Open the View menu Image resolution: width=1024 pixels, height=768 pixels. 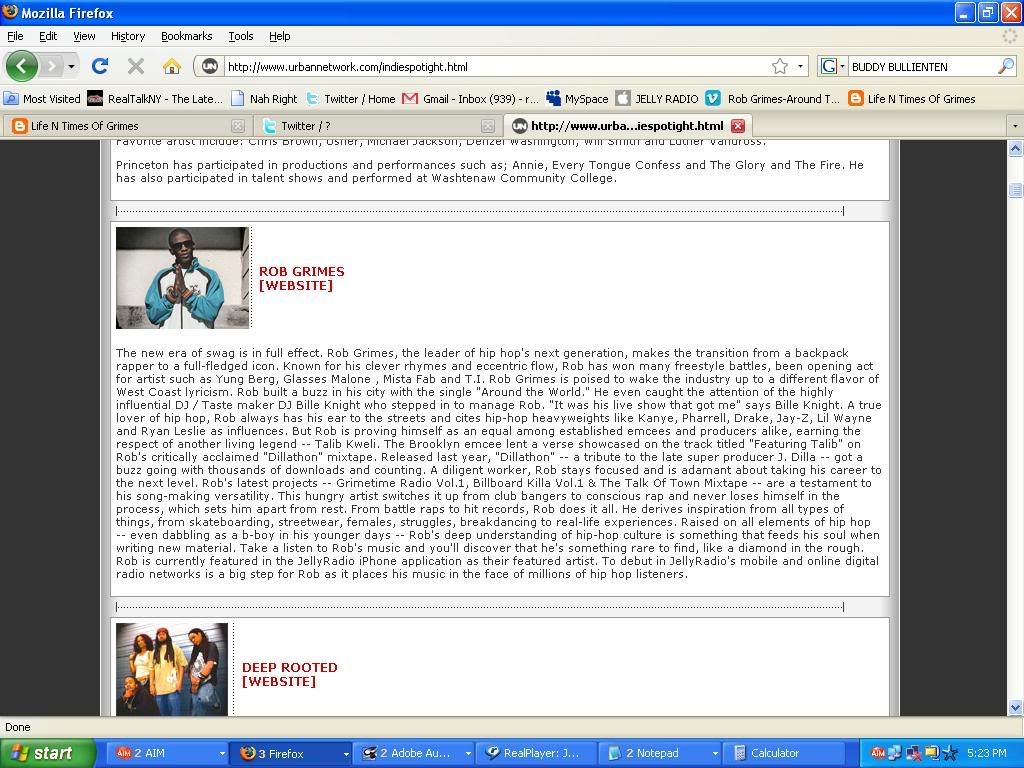click(84, 36)
